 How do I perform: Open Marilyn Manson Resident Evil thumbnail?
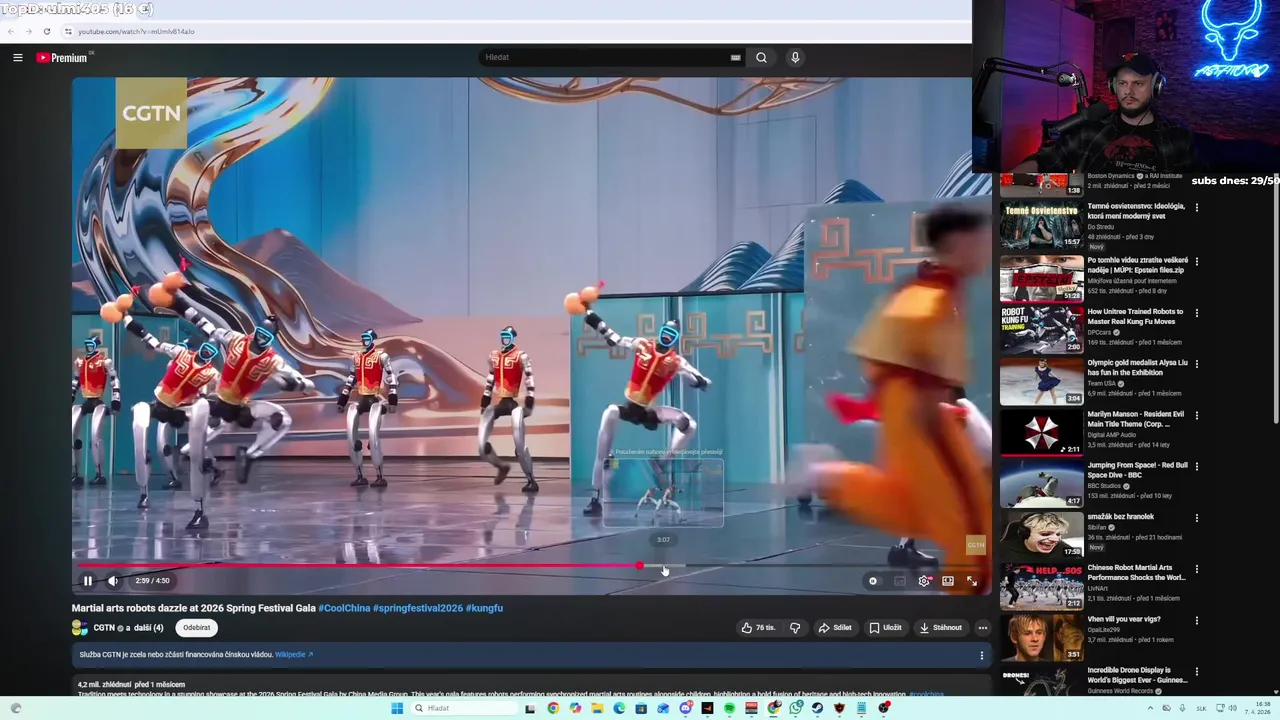[1042, 432]
